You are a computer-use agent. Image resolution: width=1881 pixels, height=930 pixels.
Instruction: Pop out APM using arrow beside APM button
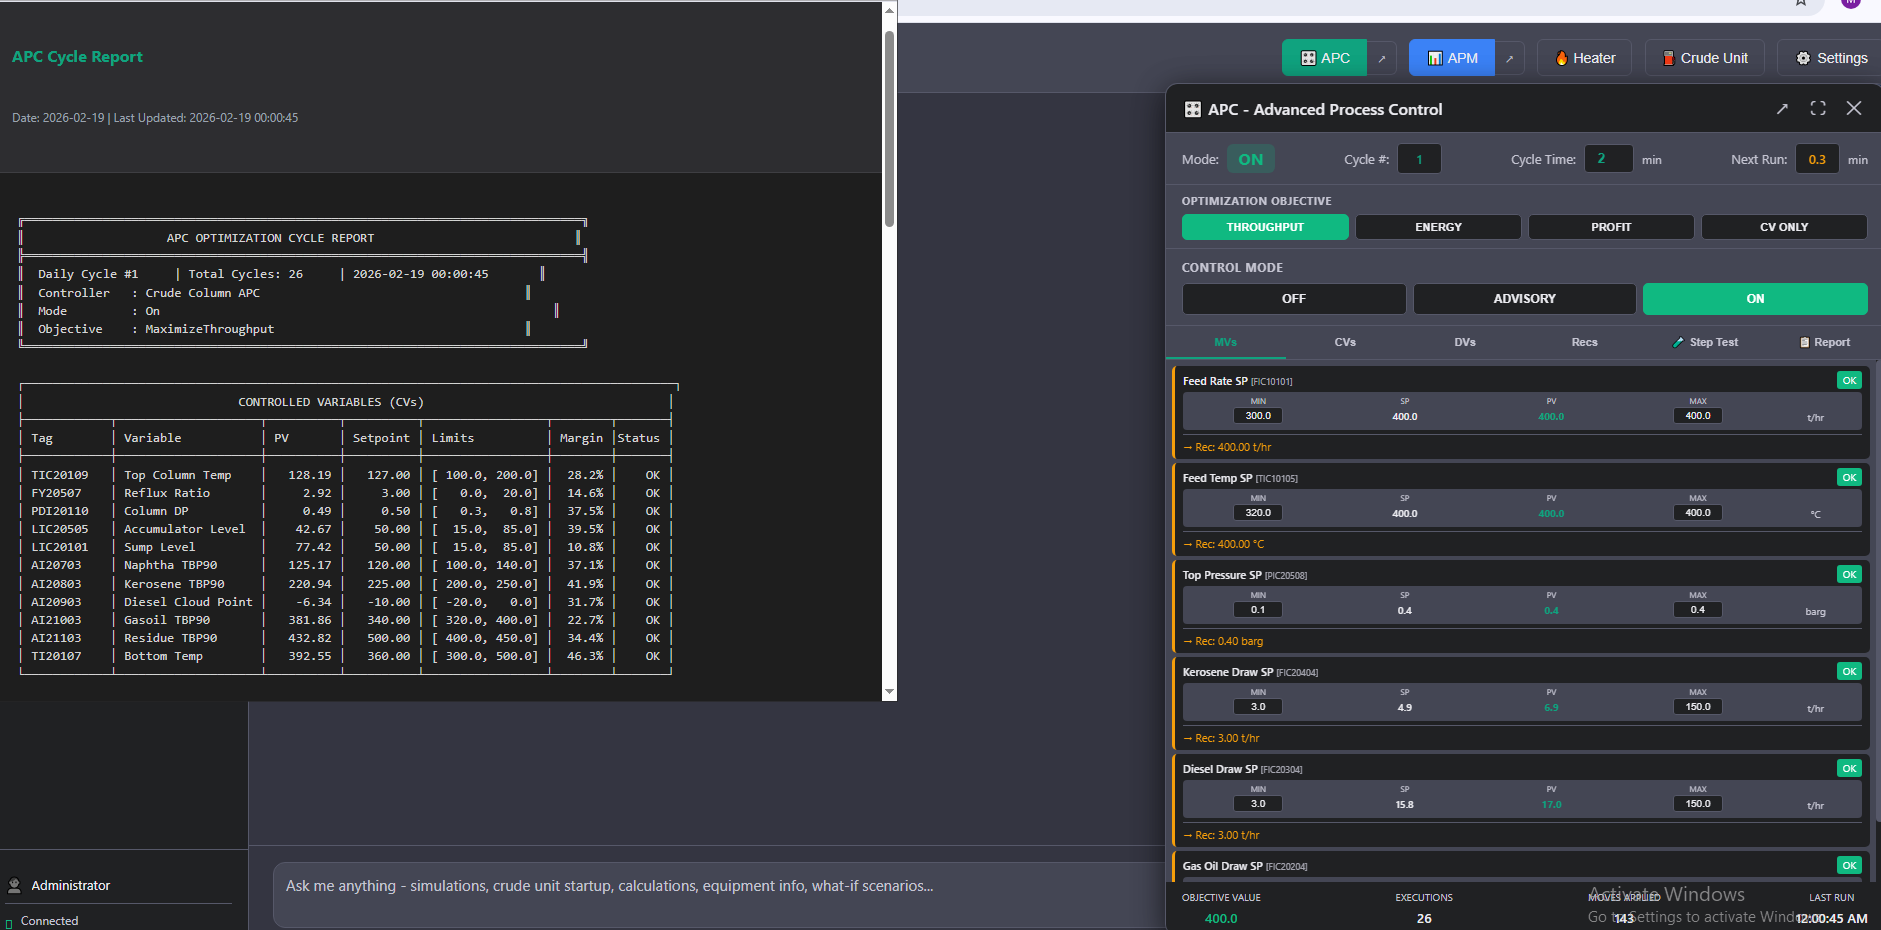point(1510,58)
